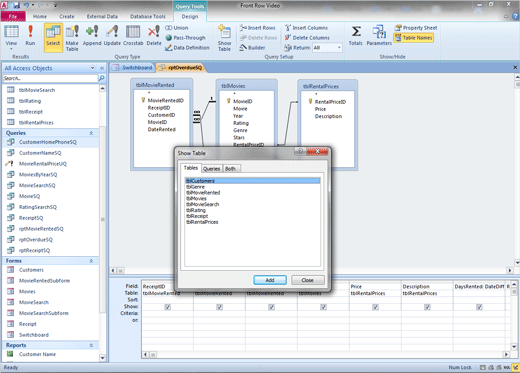Click SQL view icon in status bar

[x=507, y=368]
